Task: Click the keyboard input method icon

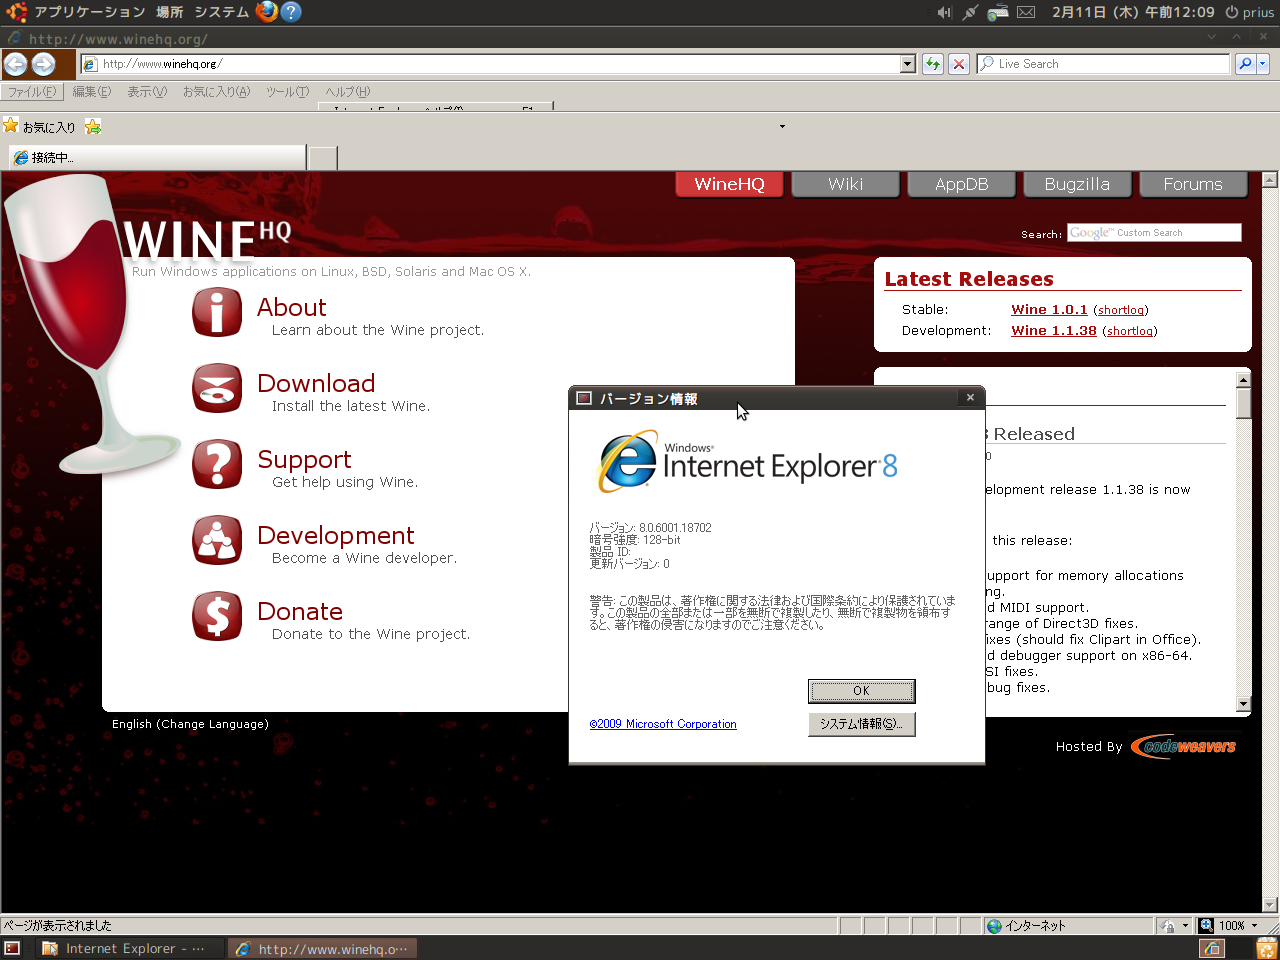Action: [x=997, y=12]
